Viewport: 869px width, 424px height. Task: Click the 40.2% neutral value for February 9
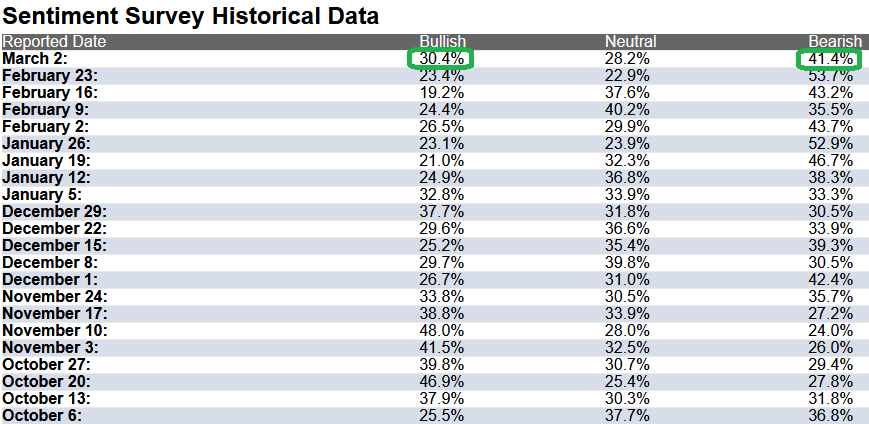(x=627, y=110)
